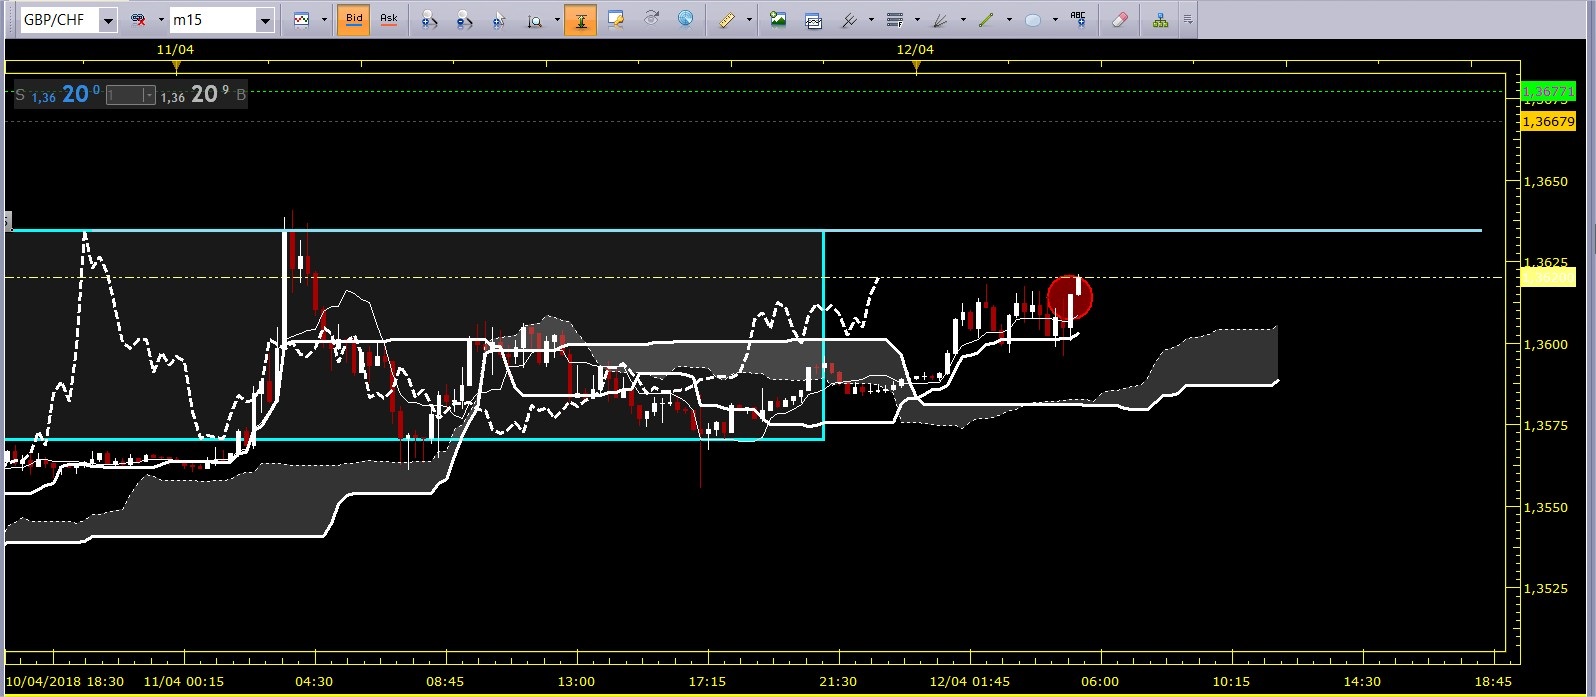The height and width of the screenshot is (697, 1596).
Task: Select the ruler measurement tool
Action: 727,19
